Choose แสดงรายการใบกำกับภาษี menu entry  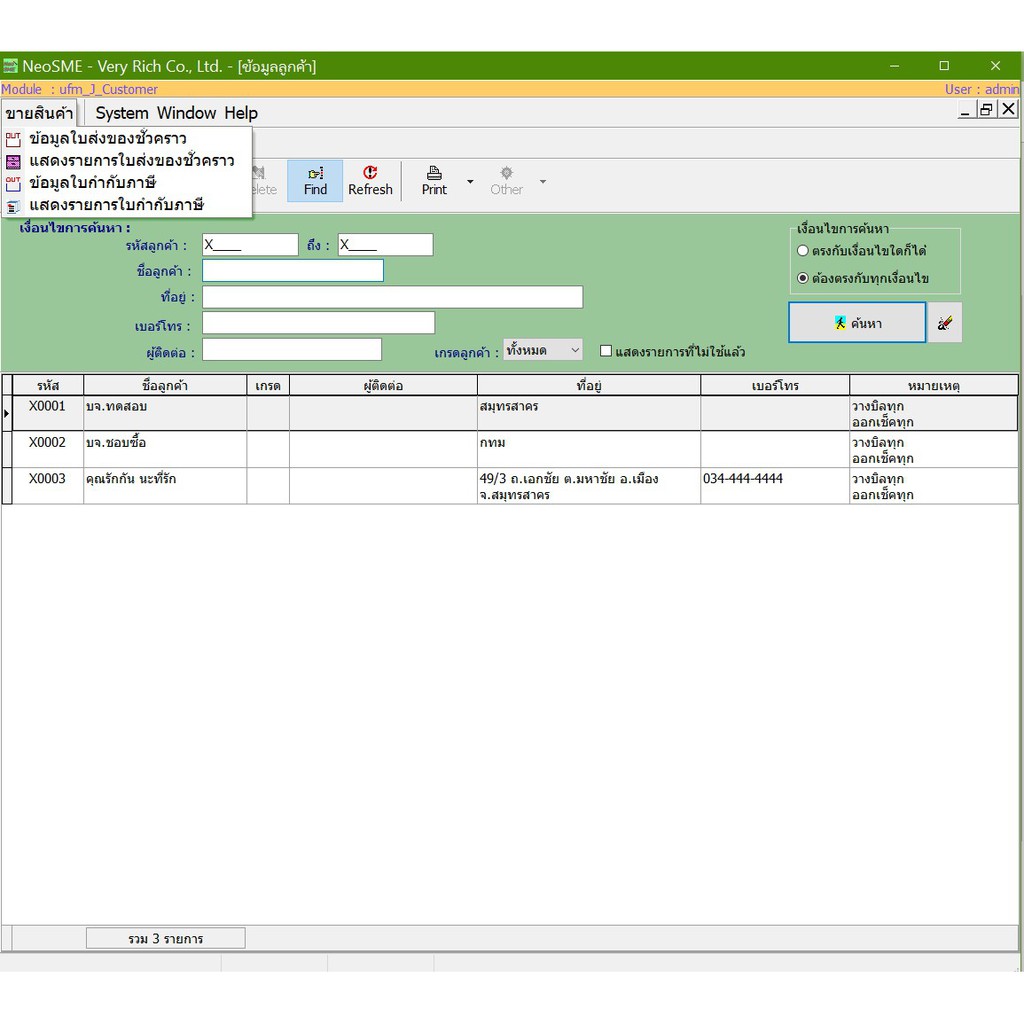(127, 205)
